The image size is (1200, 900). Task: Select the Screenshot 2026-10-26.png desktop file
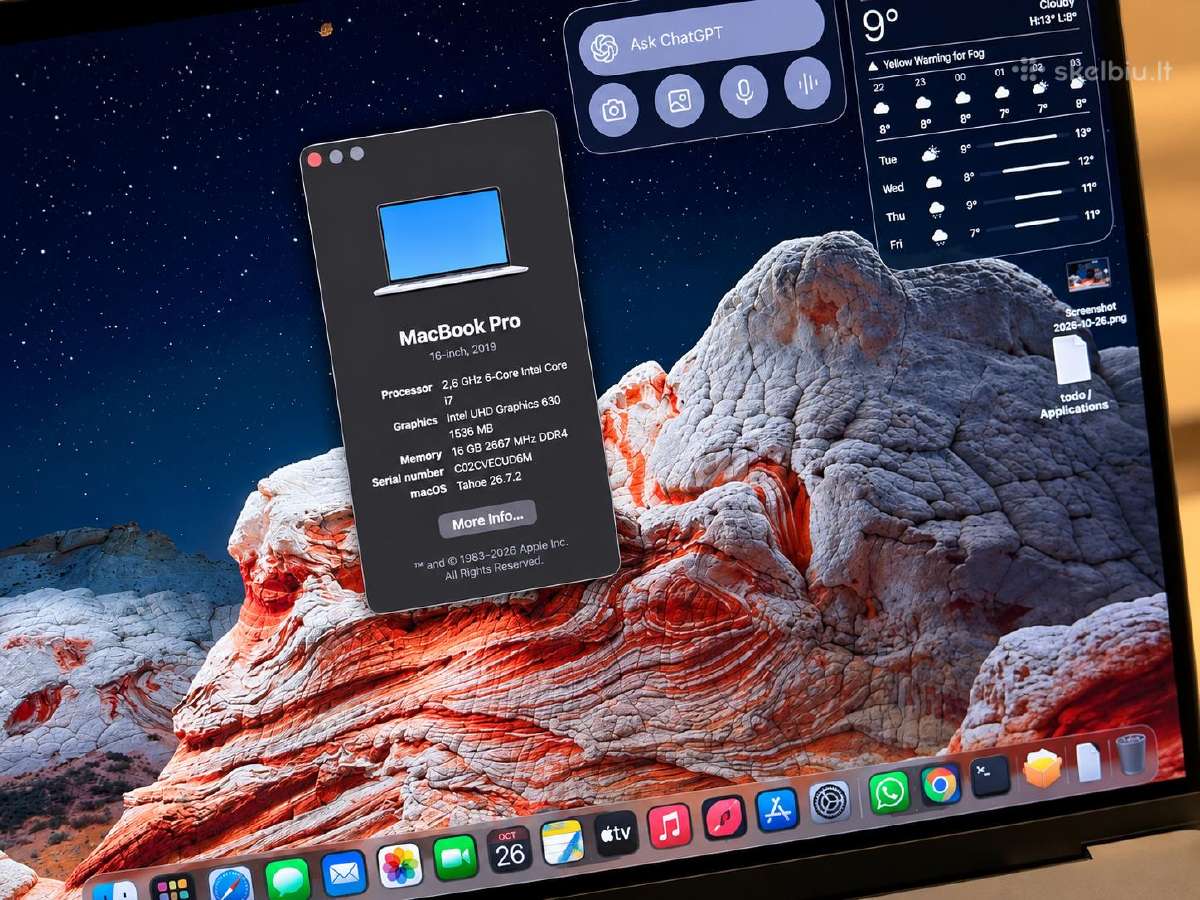click(x=1088, y=296)
